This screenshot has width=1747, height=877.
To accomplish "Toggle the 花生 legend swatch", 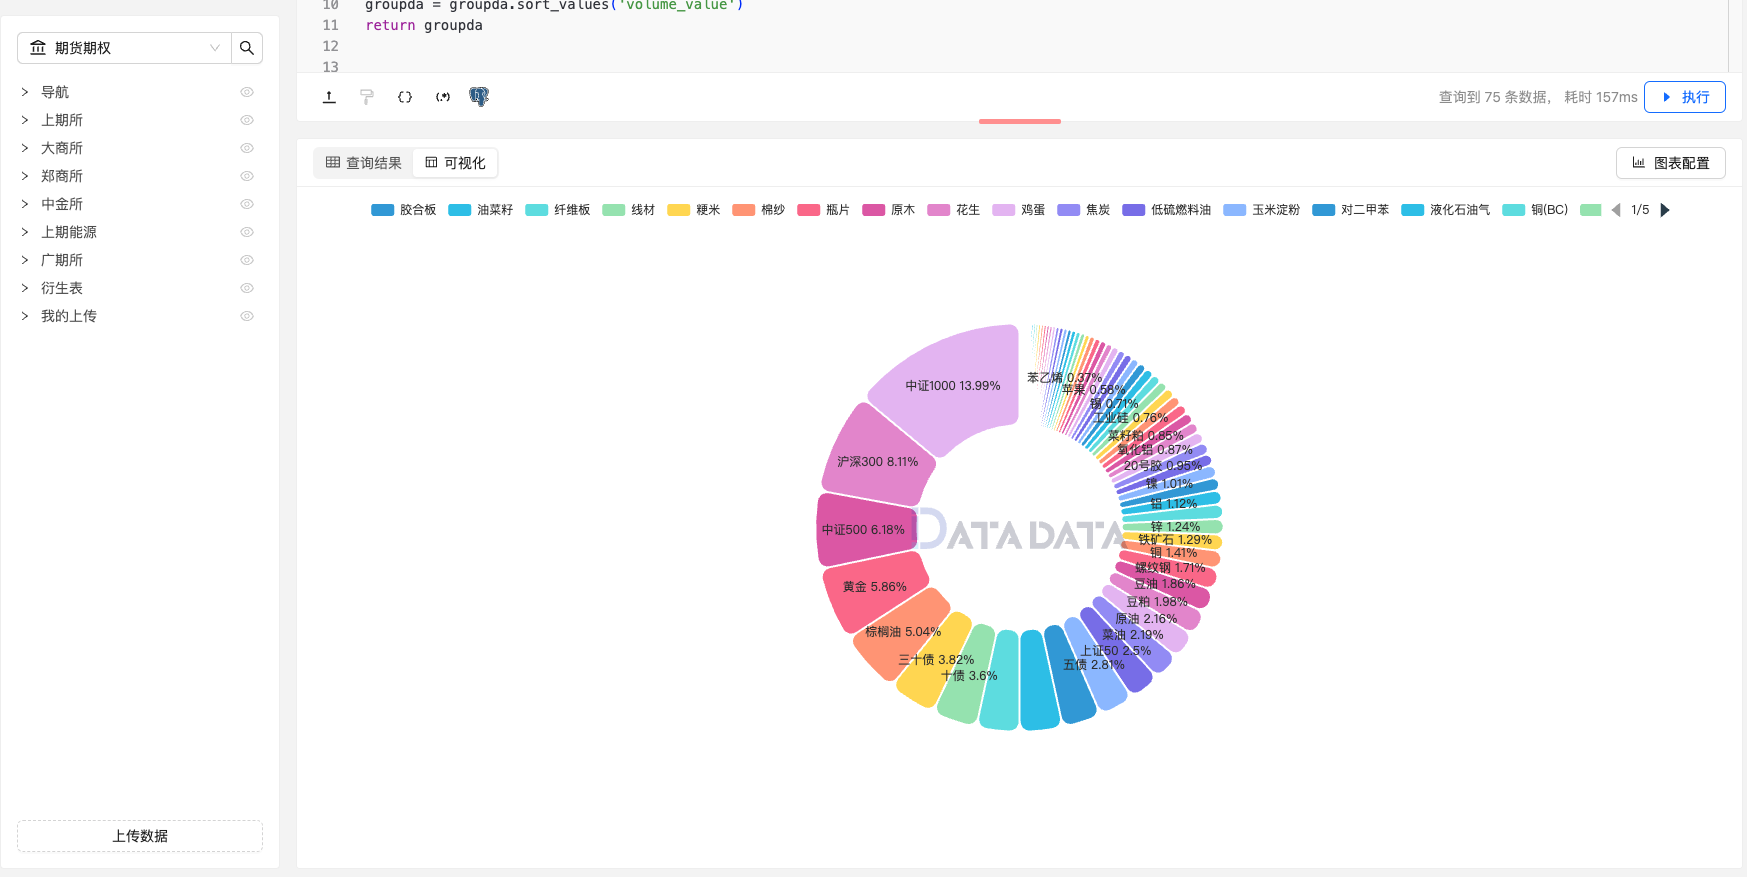I will pos(938,210).
